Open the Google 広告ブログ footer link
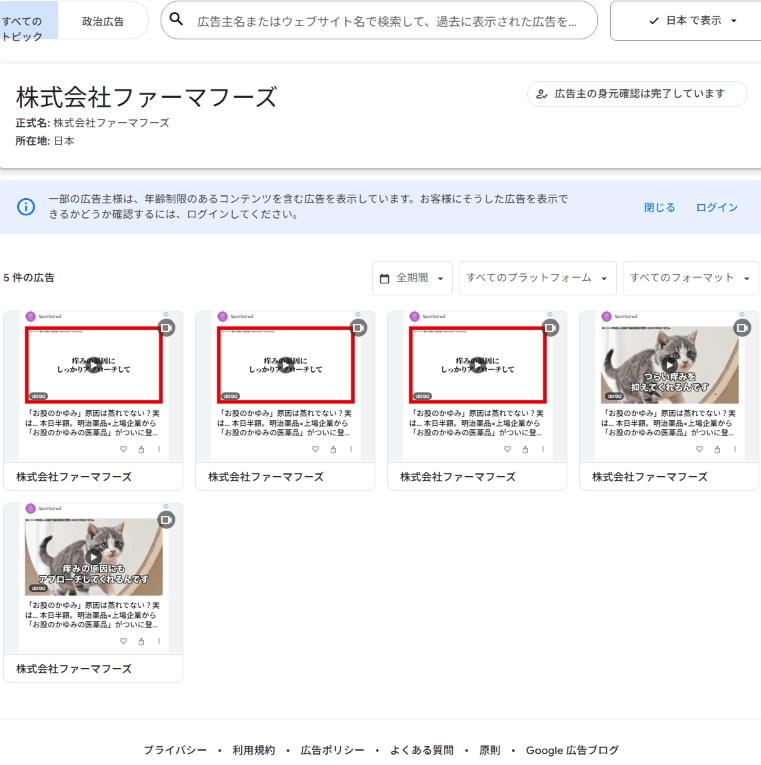The height and width of the screenshot is (765, 761). (572, 750)
